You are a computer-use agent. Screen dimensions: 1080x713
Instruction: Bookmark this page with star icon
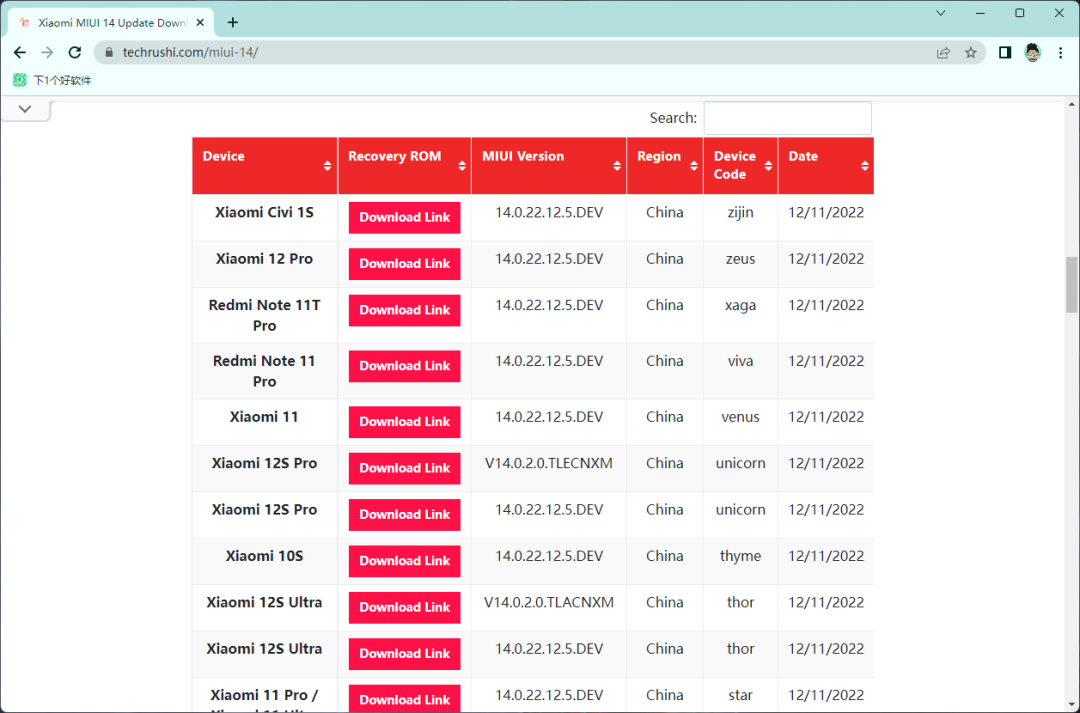[x=970, y=53]
